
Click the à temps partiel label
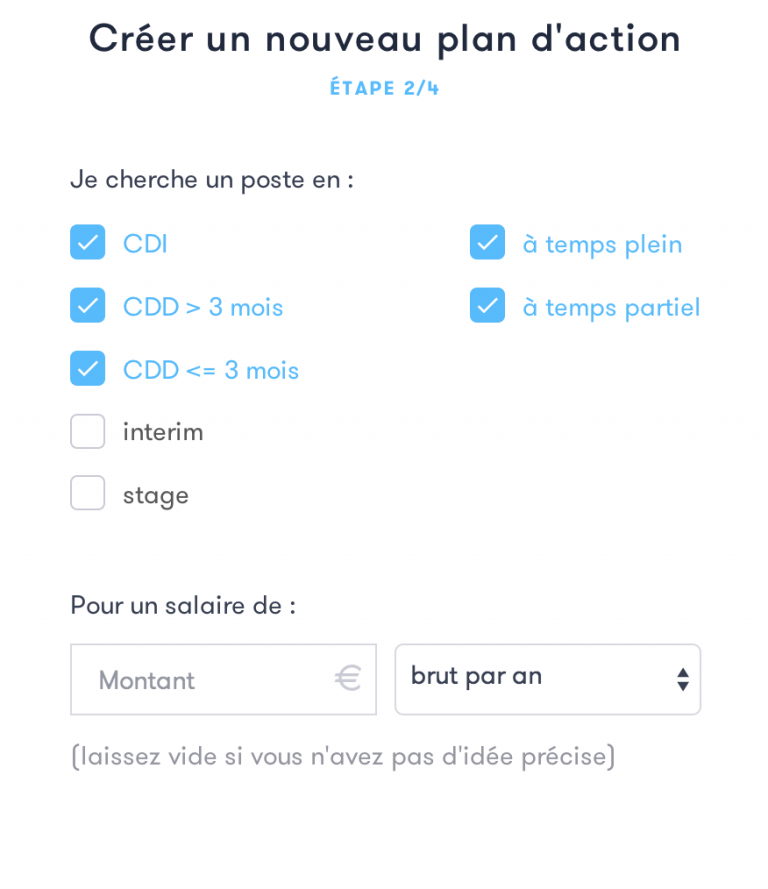(611, 307)
